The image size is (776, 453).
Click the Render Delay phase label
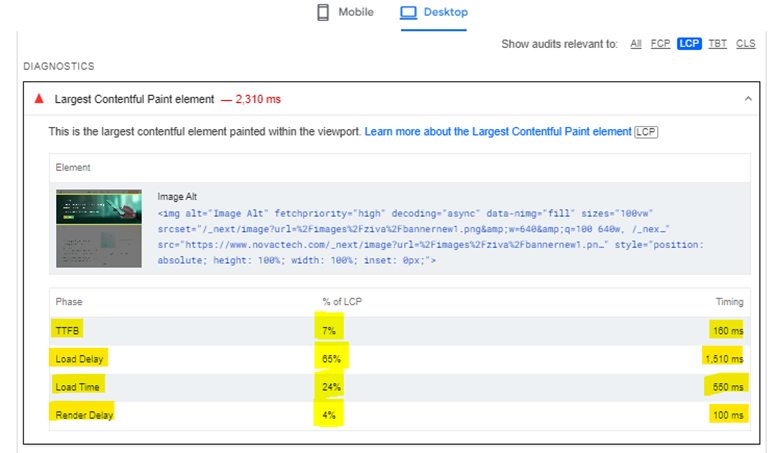point(85,414)
